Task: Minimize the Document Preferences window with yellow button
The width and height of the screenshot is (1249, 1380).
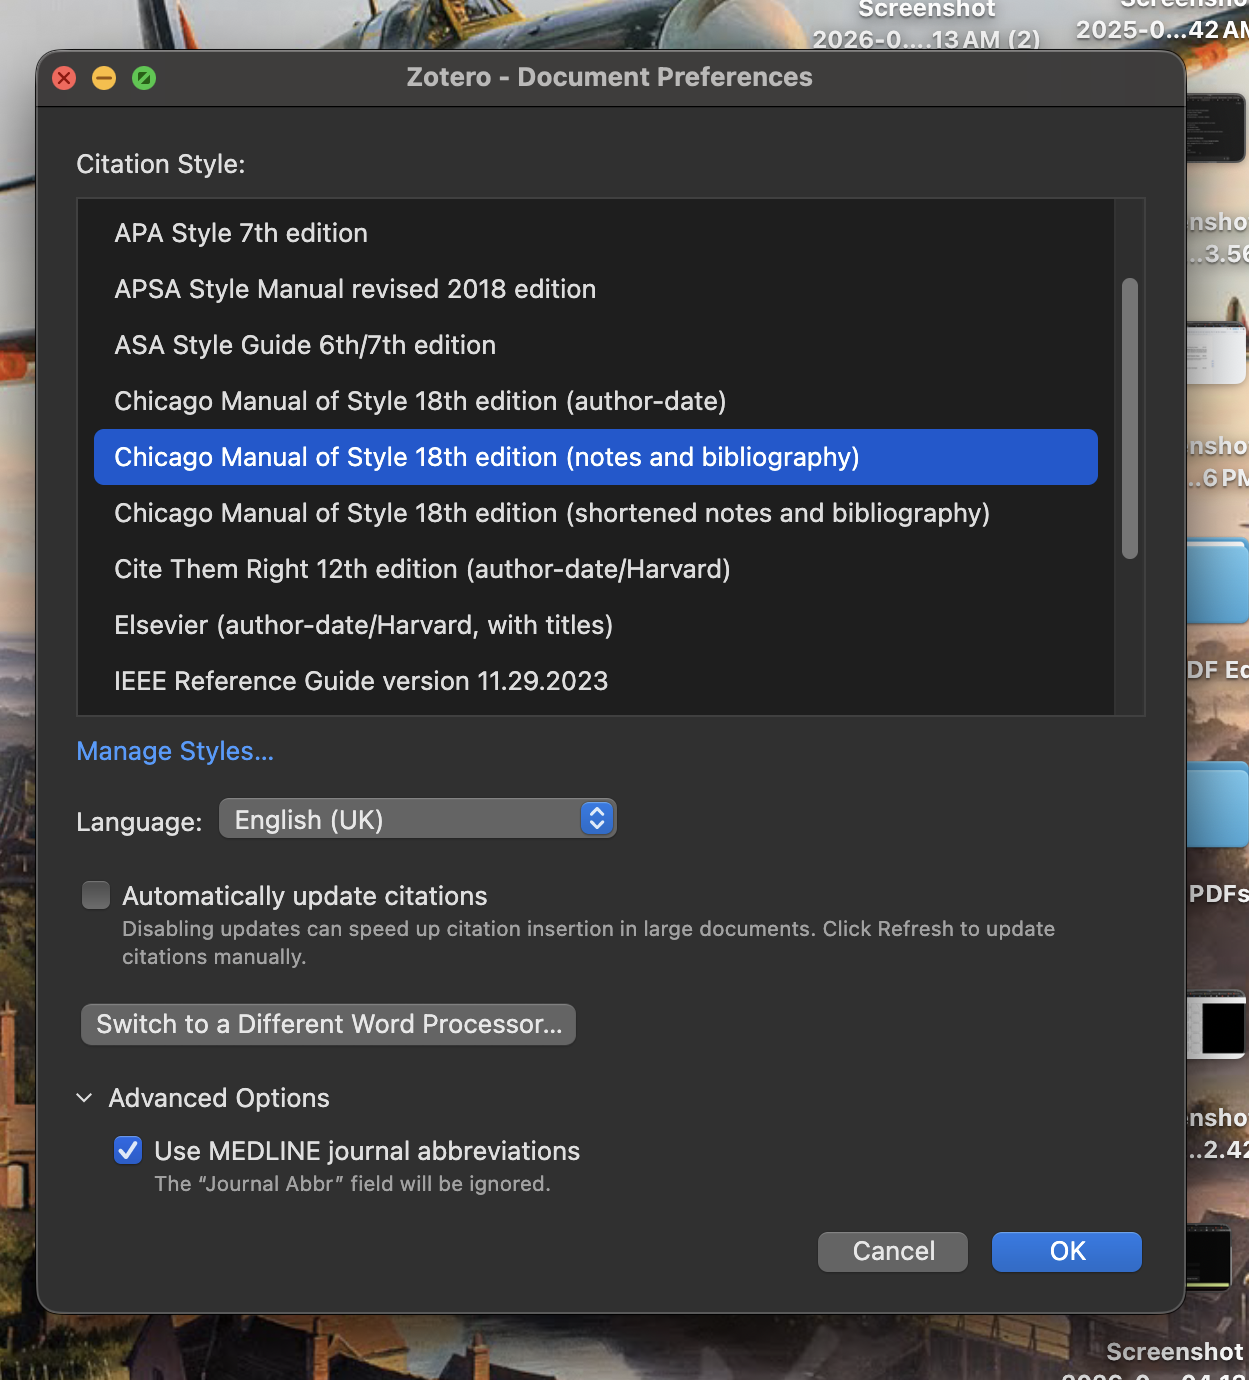Action: 104,78
